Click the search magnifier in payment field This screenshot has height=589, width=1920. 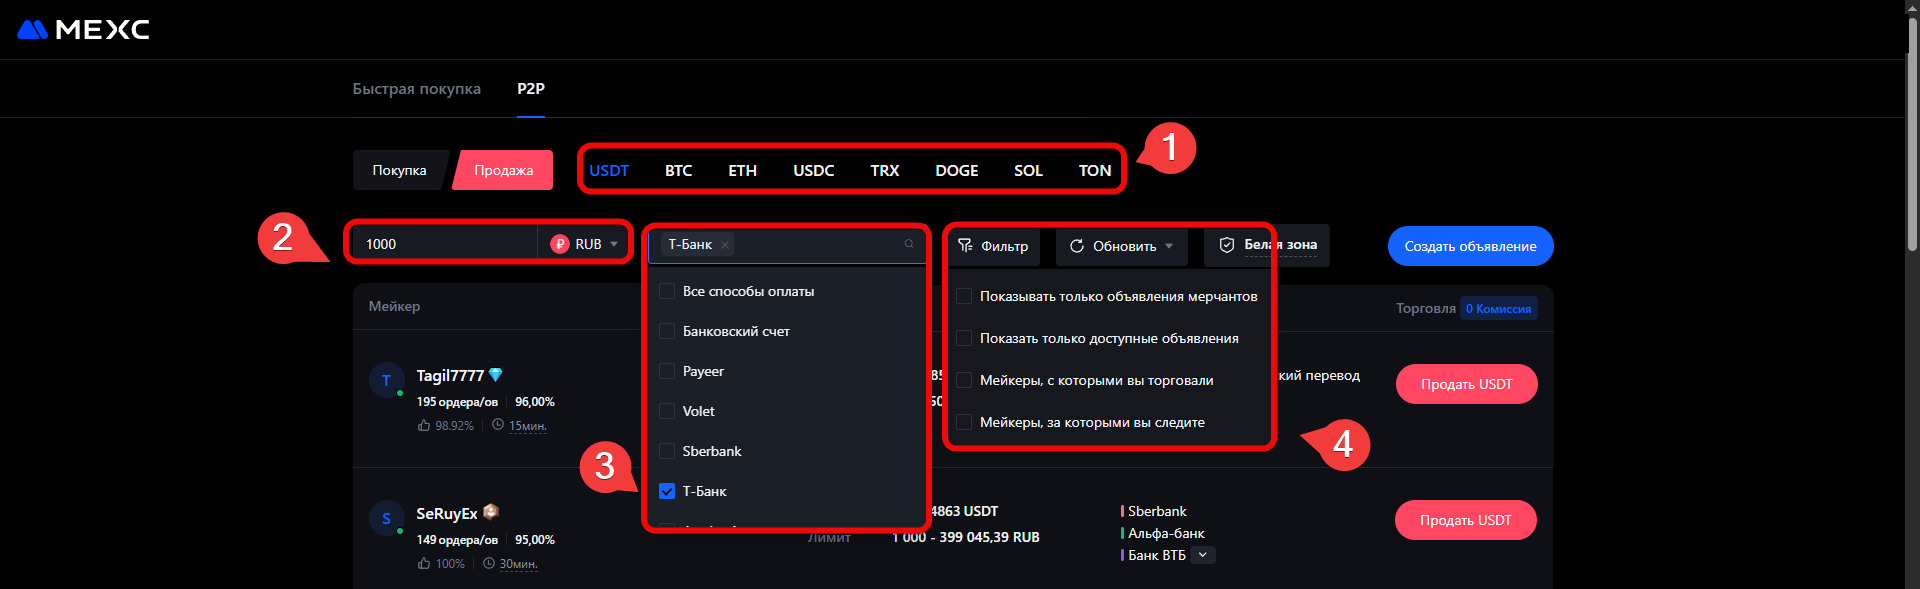pyautogui.click(x=908, y=244)
